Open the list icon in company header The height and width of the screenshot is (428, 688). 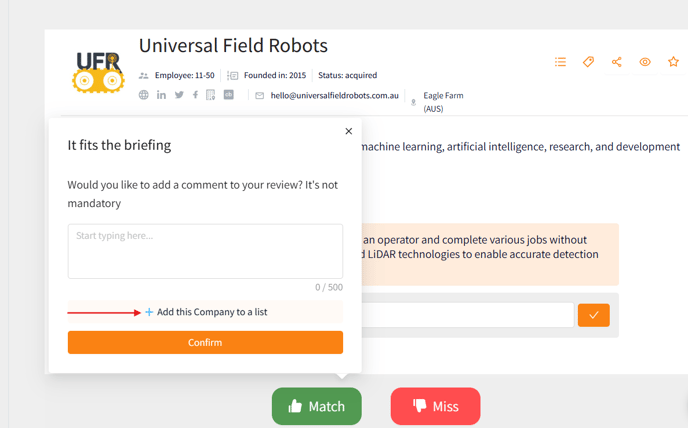[x=560, y=62]
